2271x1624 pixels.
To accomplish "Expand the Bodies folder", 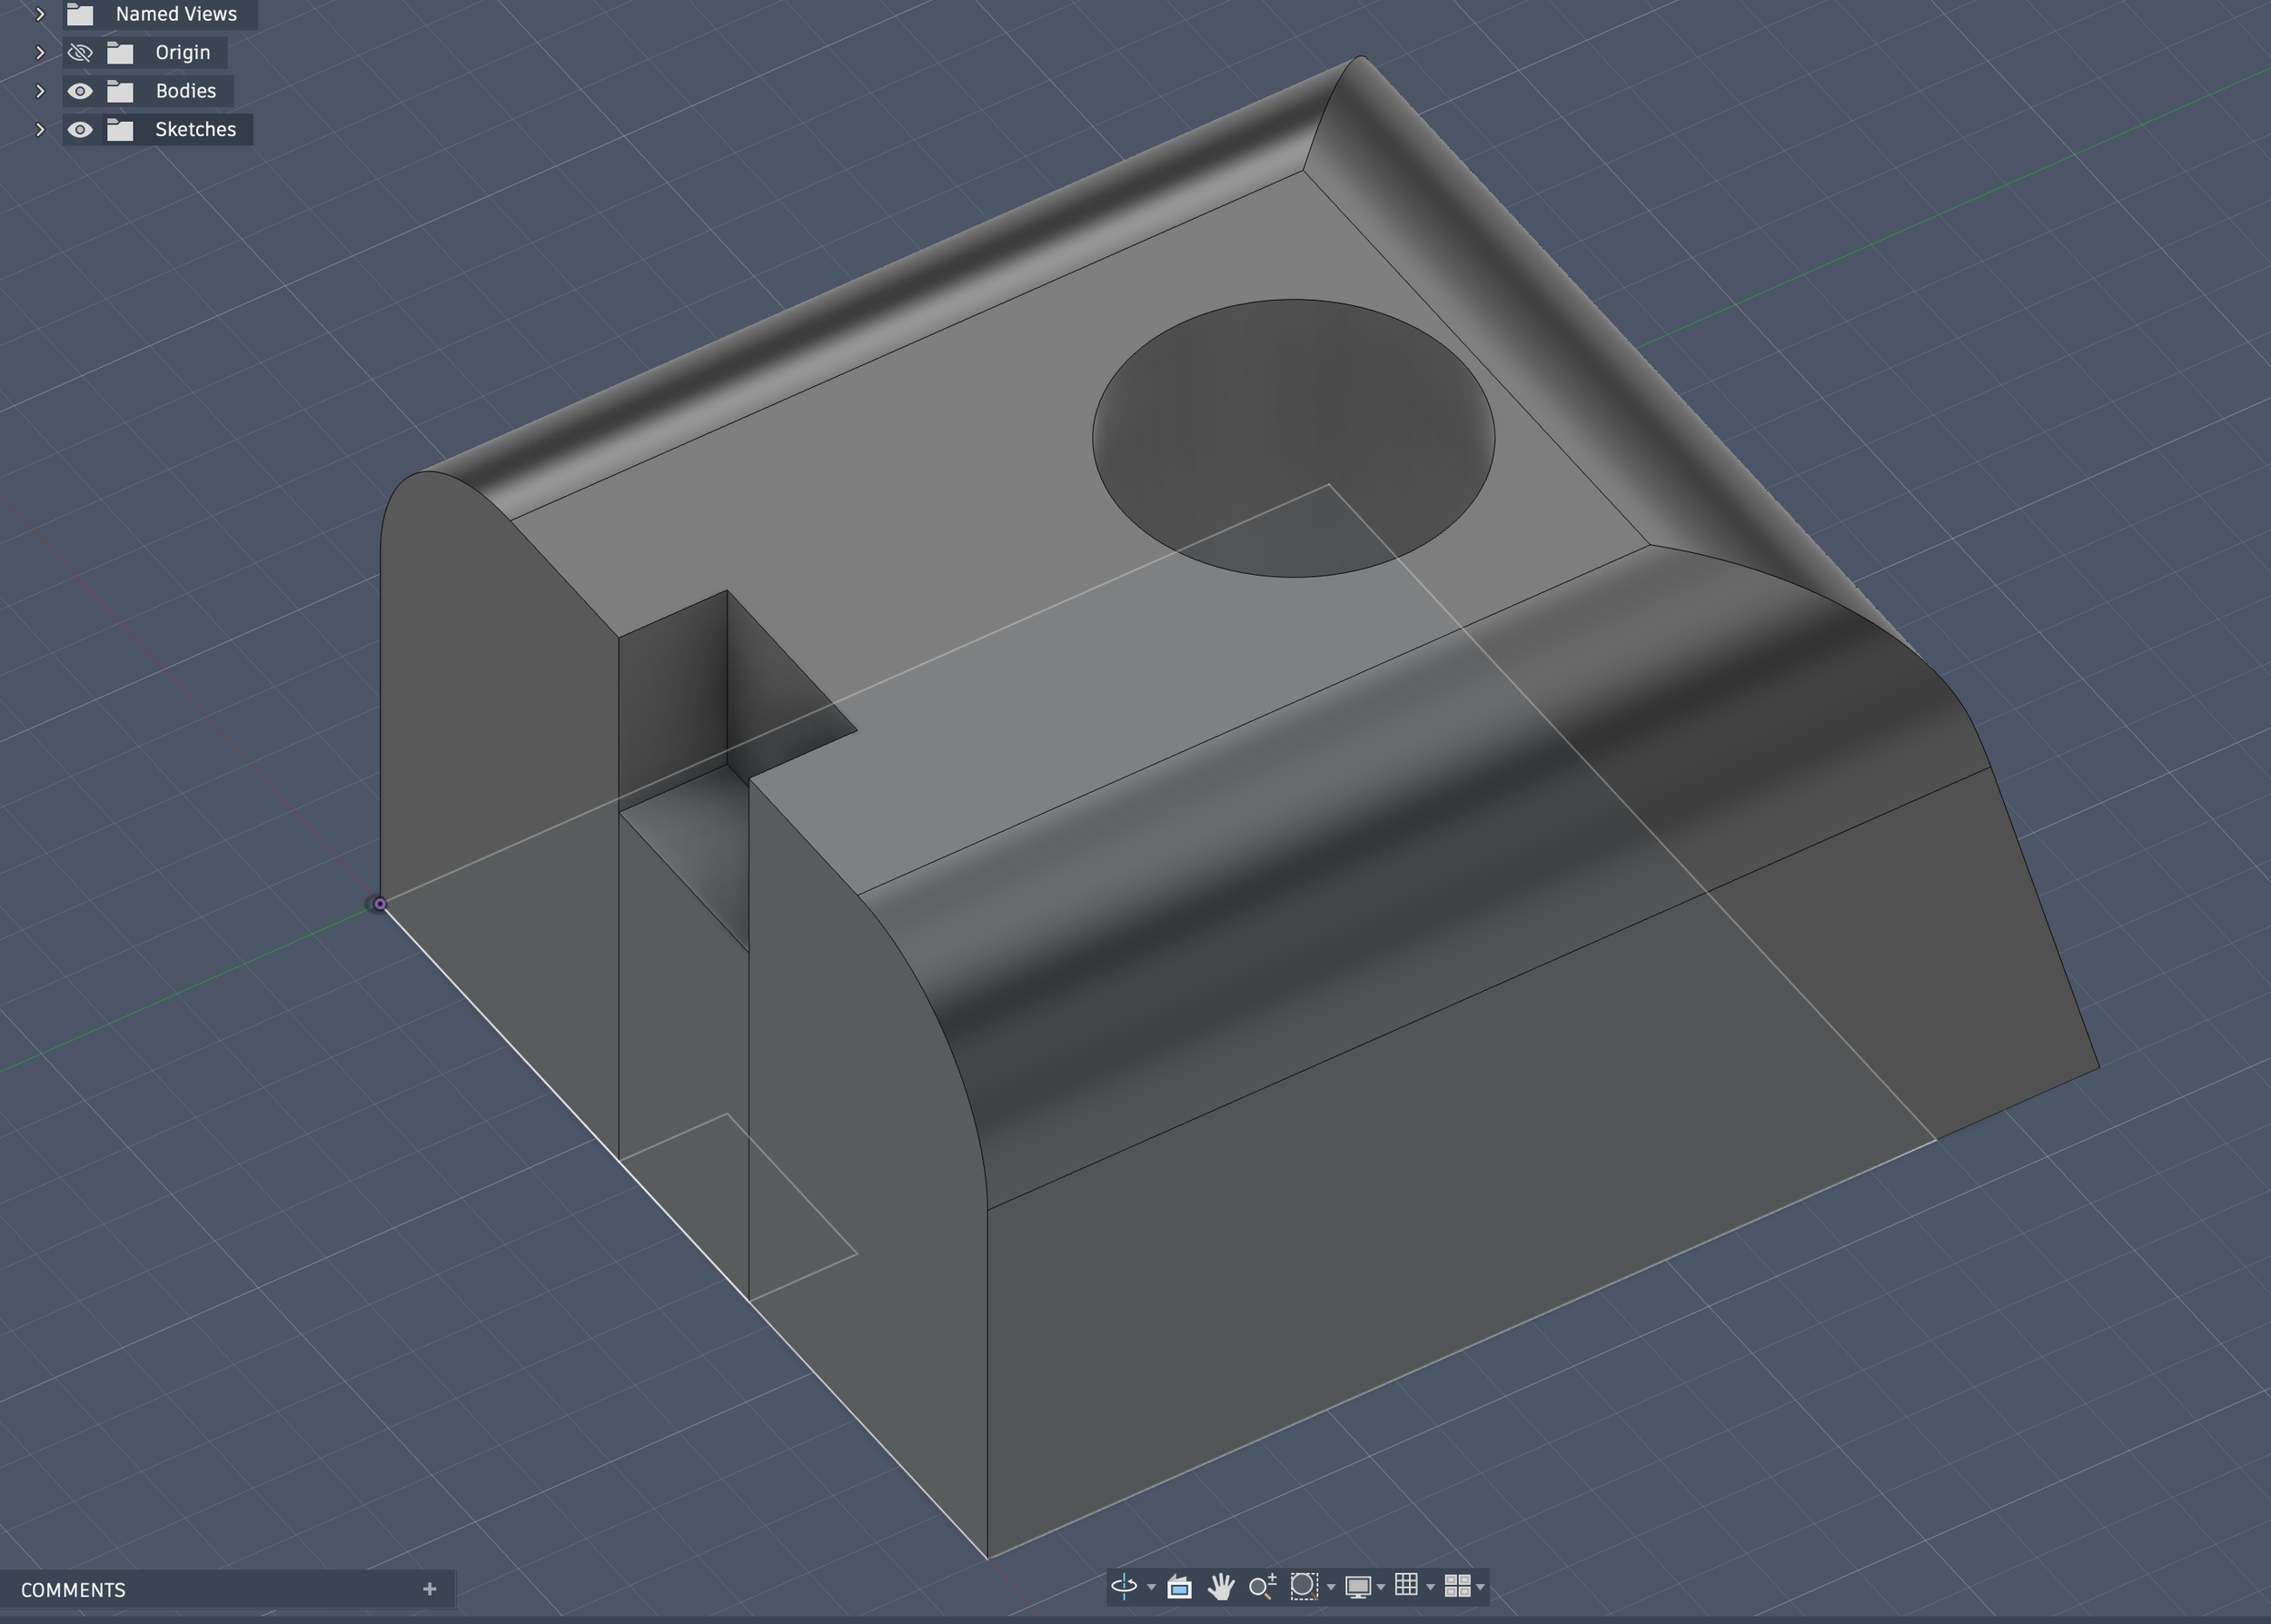I will pyautogui.click(x=40, y=91).
